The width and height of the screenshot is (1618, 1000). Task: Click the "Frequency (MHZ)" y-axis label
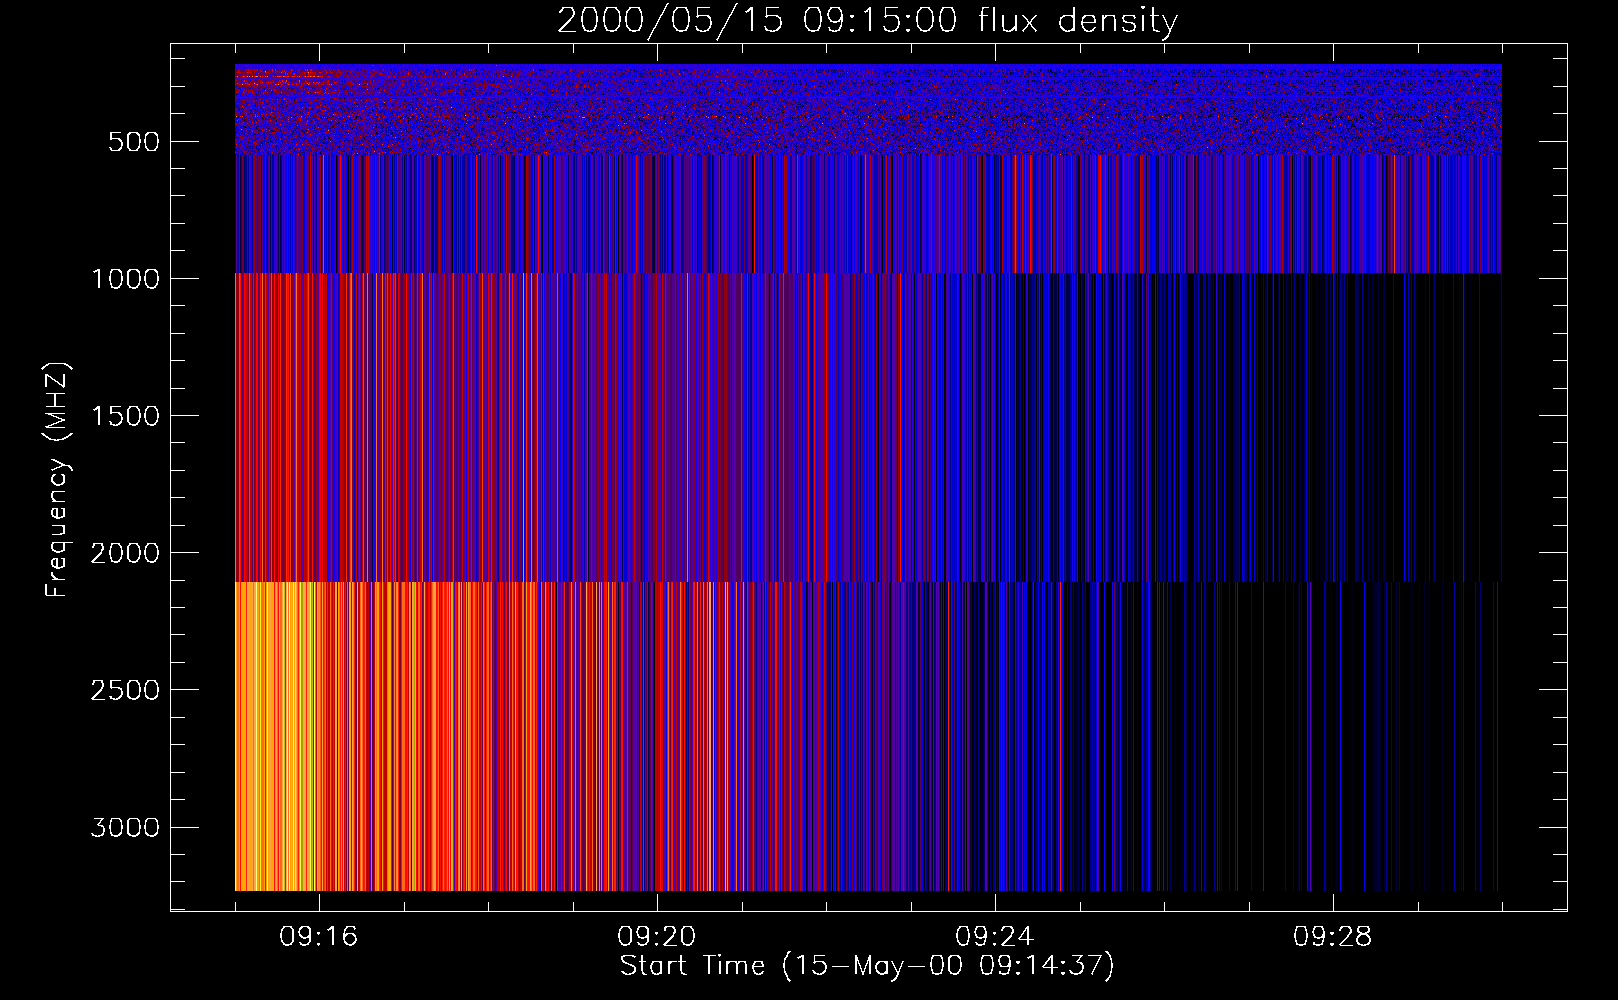click(x=57, y=480)
